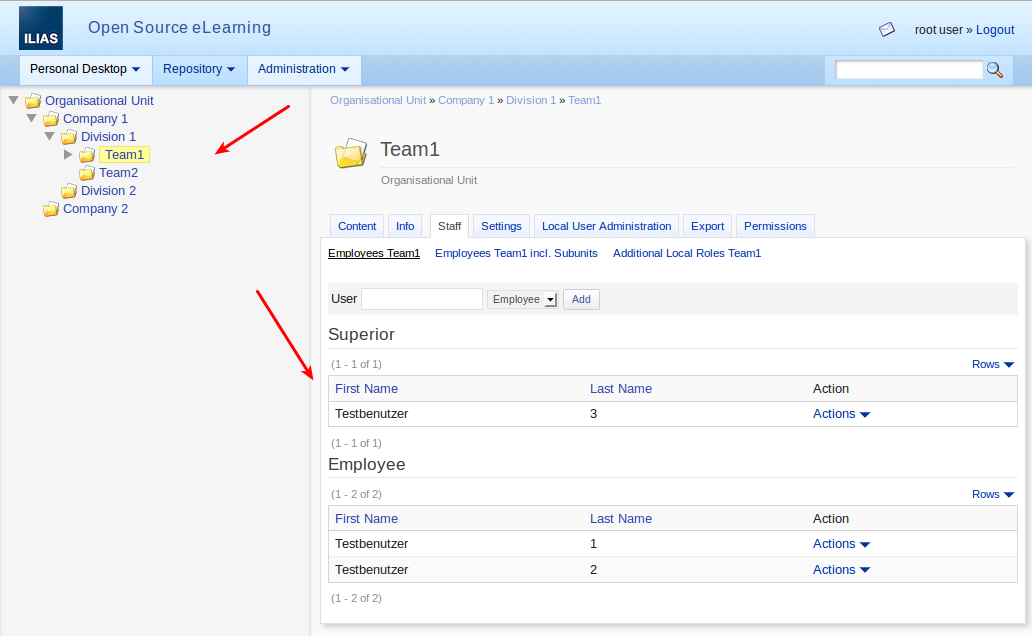Click the Logout link
The height and width of the screenshot is (636, 1032).
(x=994, y=30)
